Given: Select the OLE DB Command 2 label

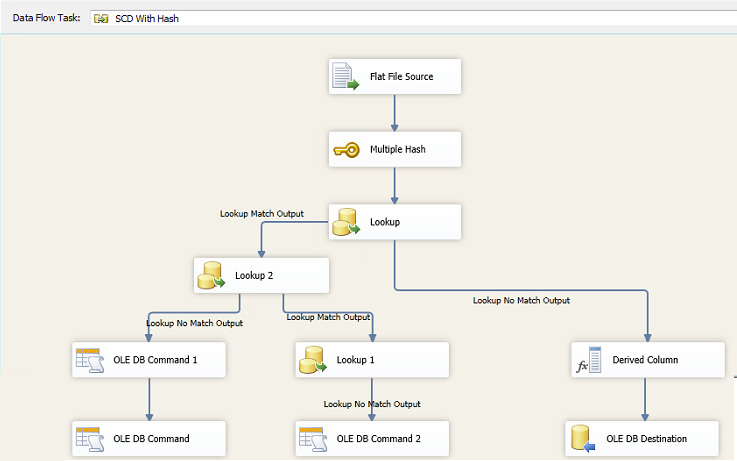Looking at the screenshot, I should [378, 439].
